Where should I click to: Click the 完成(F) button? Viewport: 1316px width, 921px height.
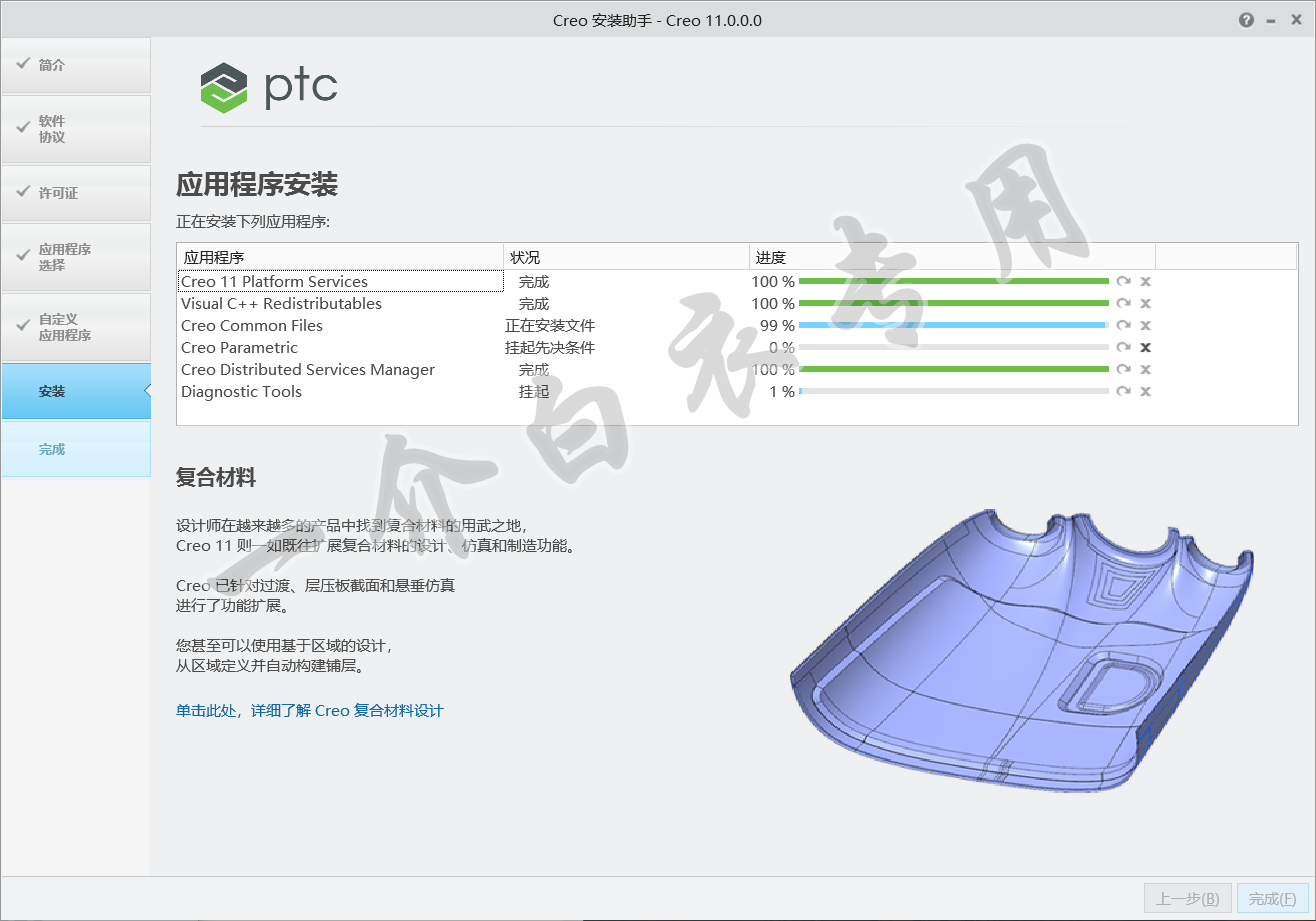1272,899
